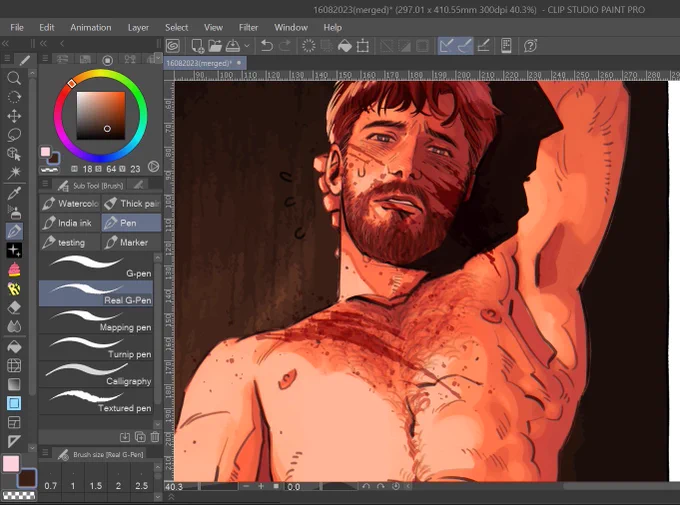Select the Move layer tool

pos(14,116)
